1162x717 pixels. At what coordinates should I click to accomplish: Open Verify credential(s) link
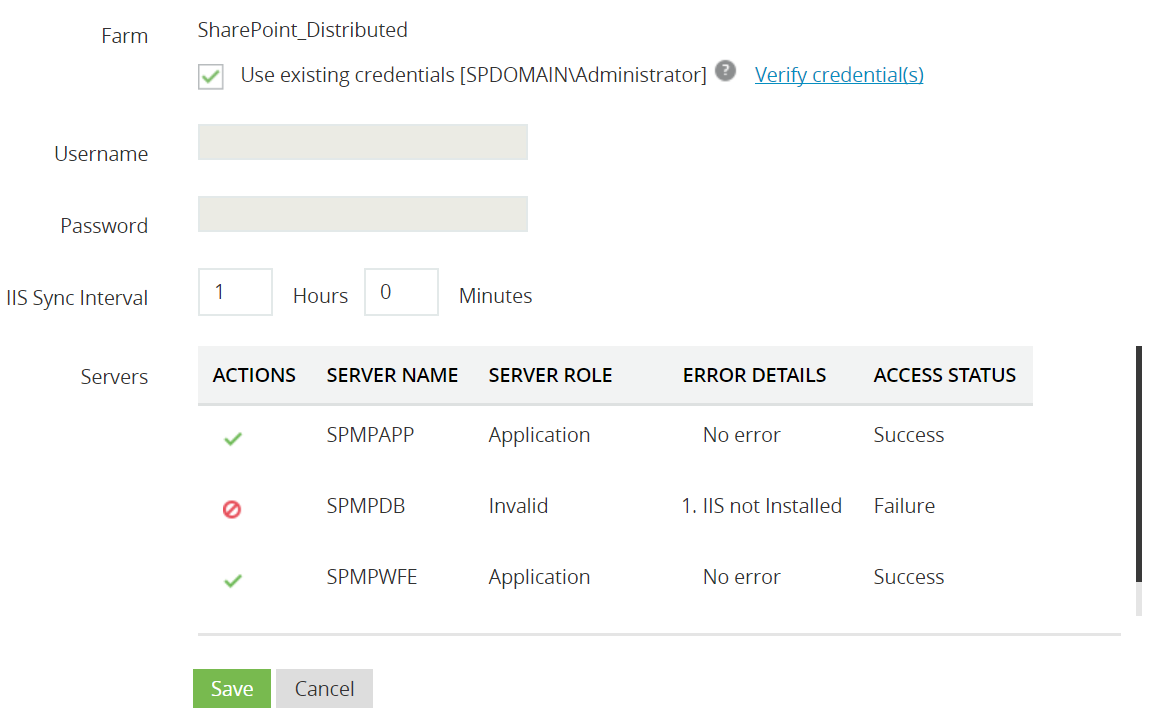[x=839, y=75]
